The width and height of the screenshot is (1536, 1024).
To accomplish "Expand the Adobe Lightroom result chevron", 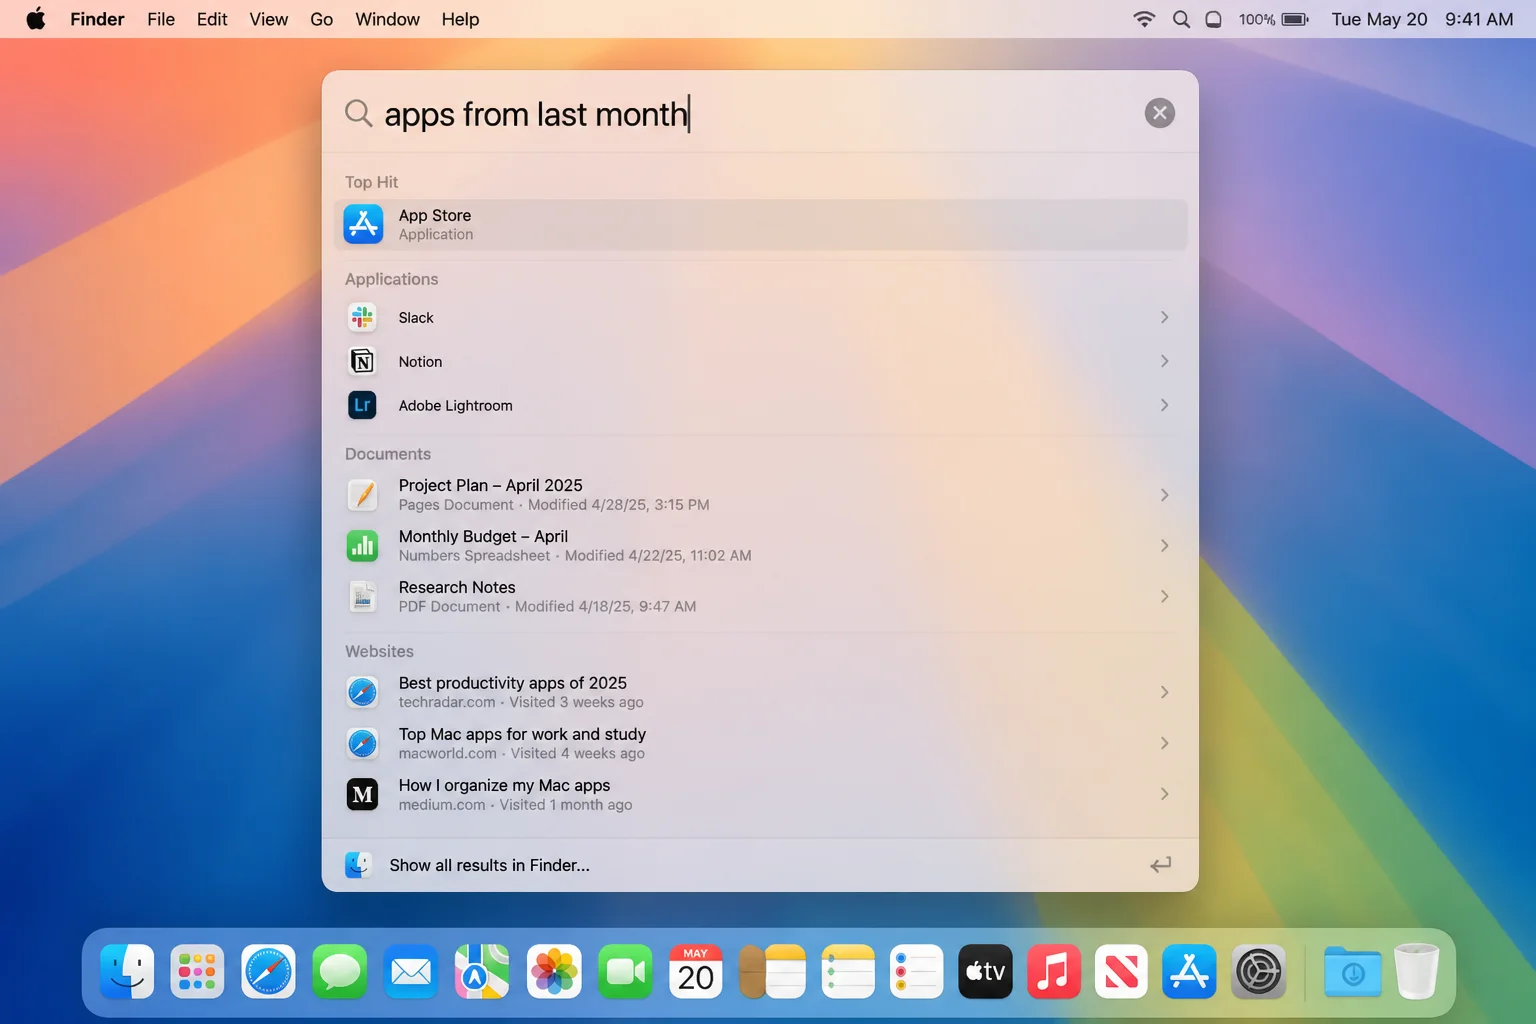I will click(1164, 405).
